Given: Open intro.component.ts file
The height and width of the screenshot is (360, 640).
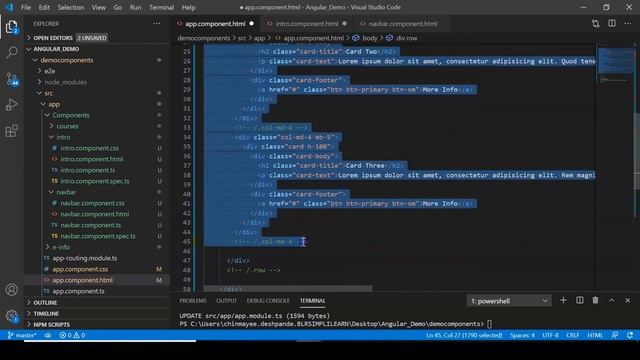Looking at the screenshot, I should tap(87, 170).
